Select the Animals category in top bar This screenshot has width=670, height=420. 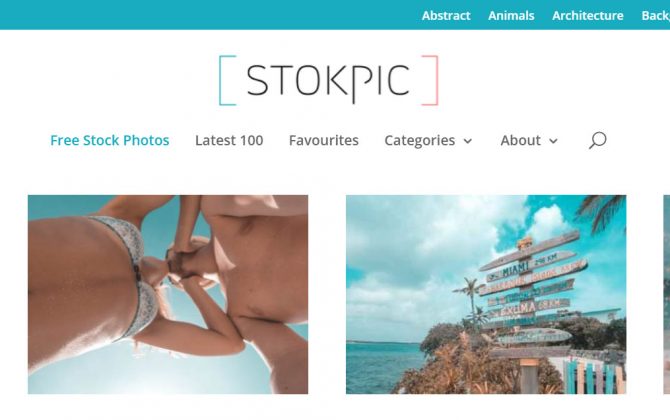tap(511, 15)
